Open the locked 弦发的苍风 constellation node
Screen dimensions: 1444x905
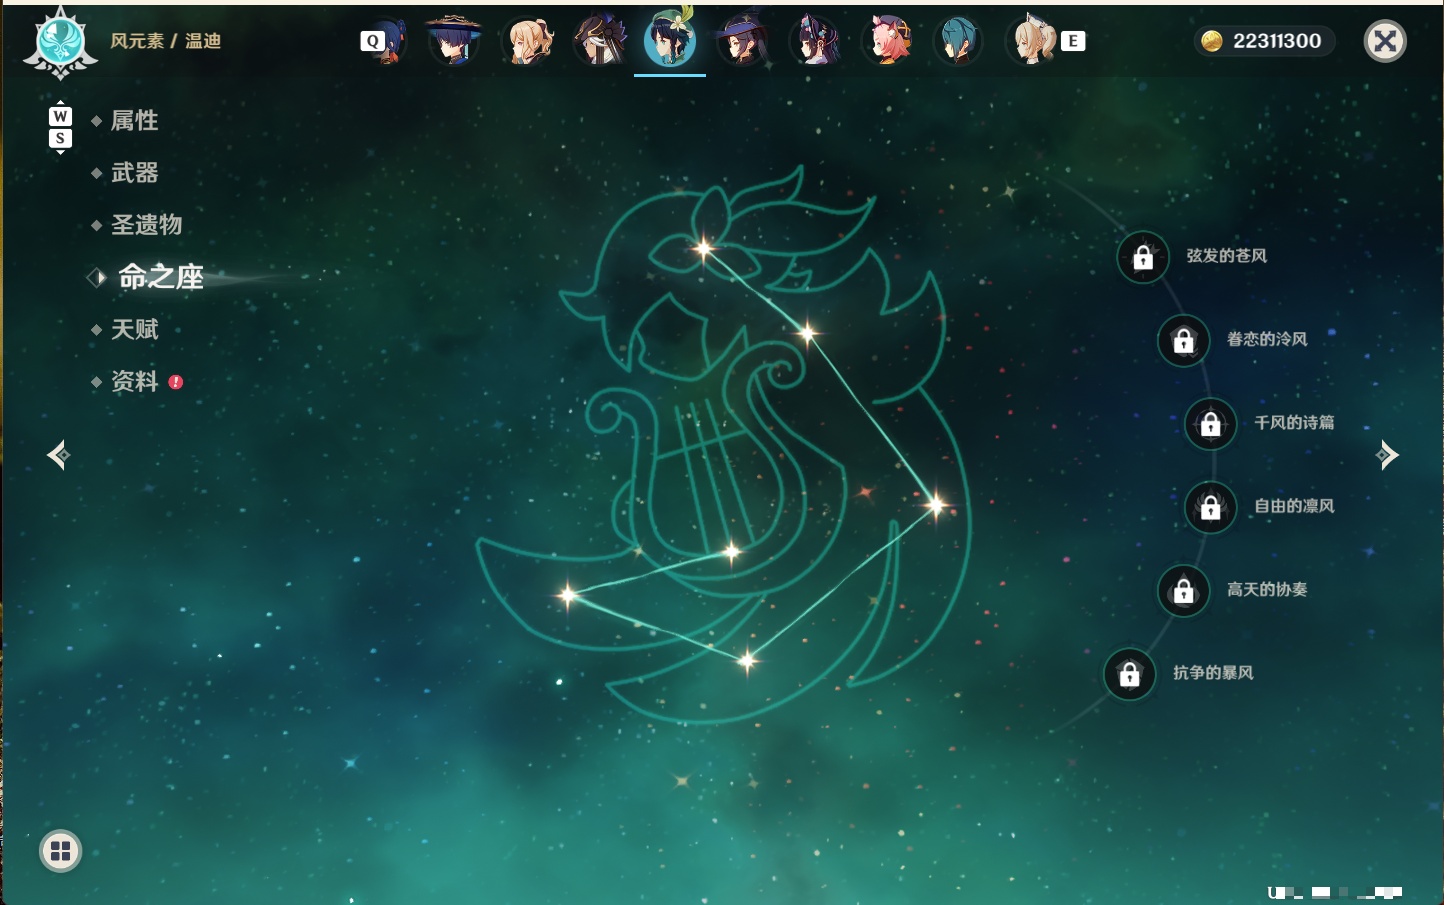click(1143, 257)
